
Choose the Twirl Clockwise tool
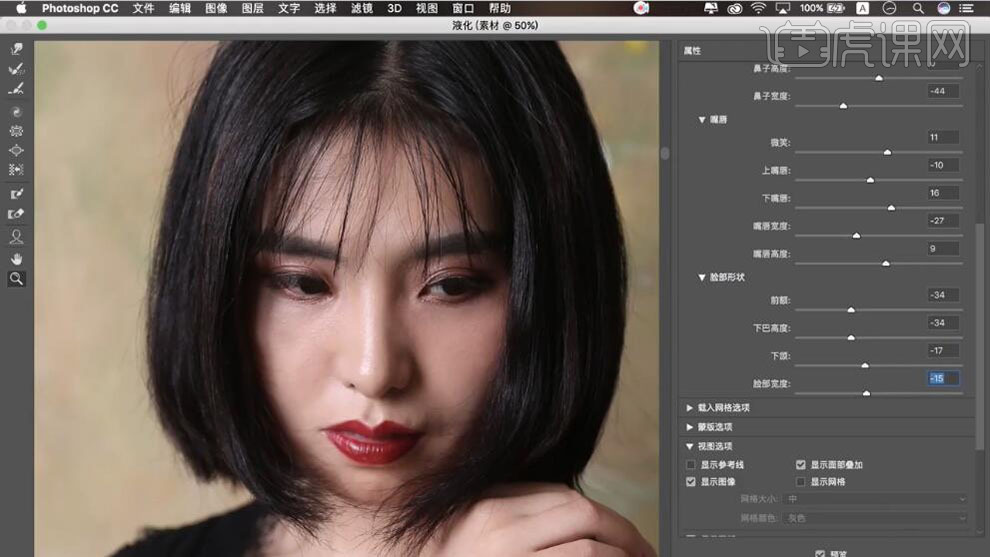tap(16, 111)
